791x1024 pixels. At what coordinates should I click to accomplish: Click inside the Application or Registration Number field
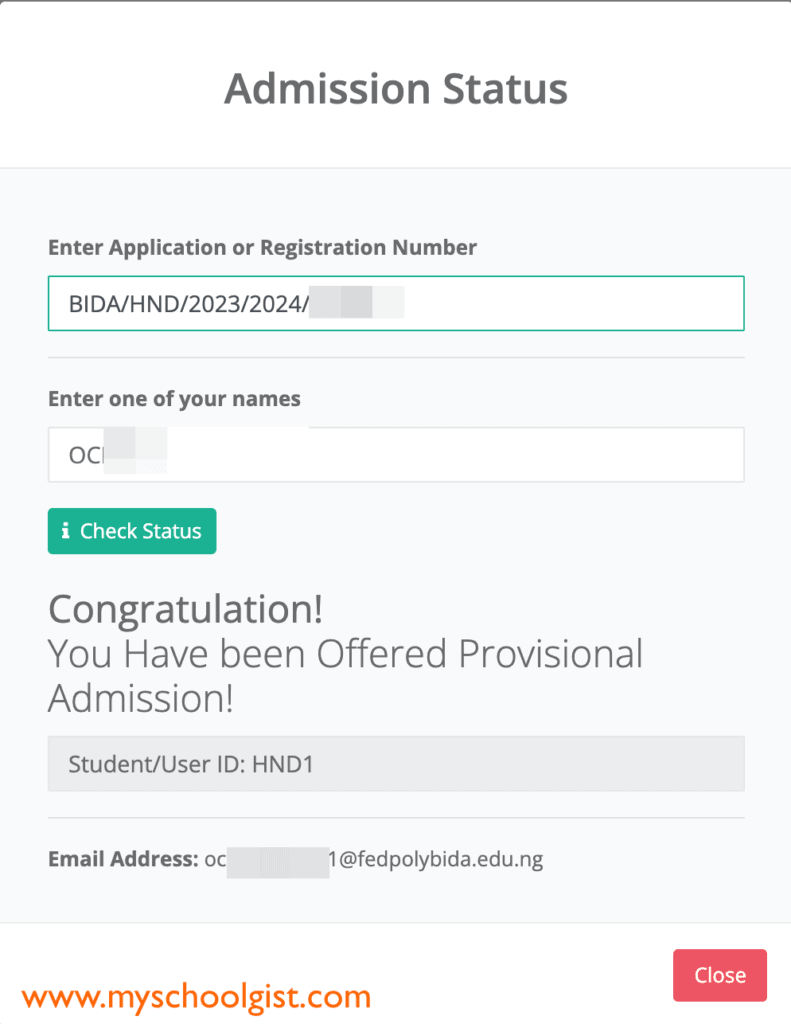click(396, 303)
